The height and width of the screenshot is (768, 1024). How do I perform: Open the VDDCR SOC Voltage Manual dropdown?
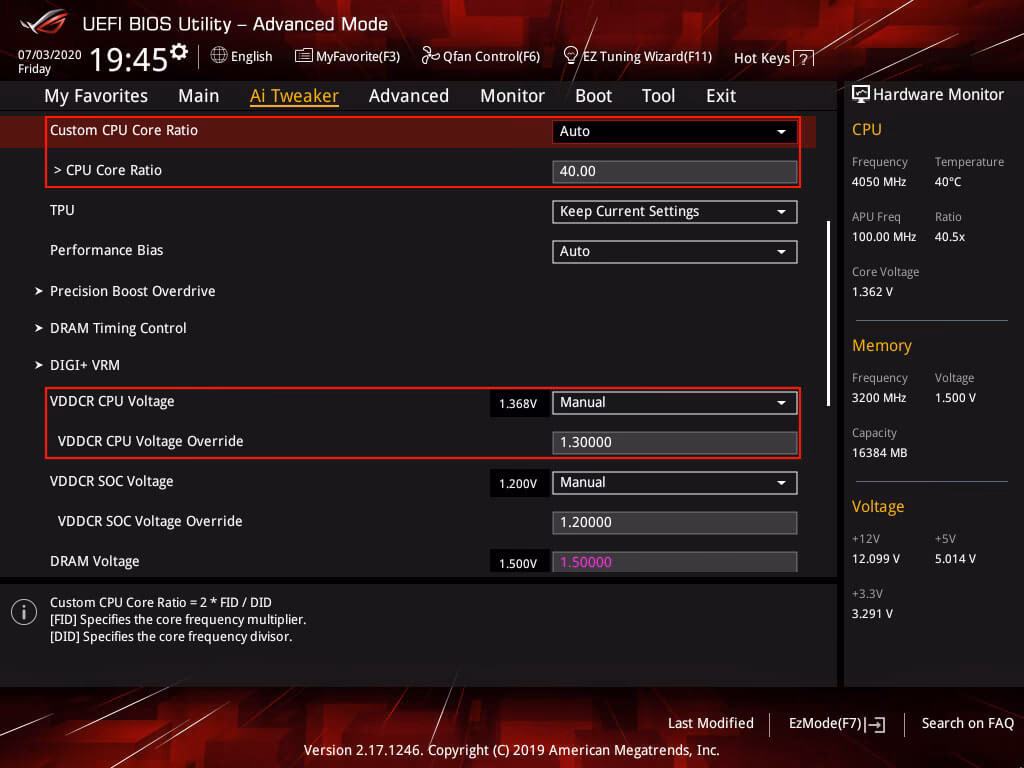675,483
